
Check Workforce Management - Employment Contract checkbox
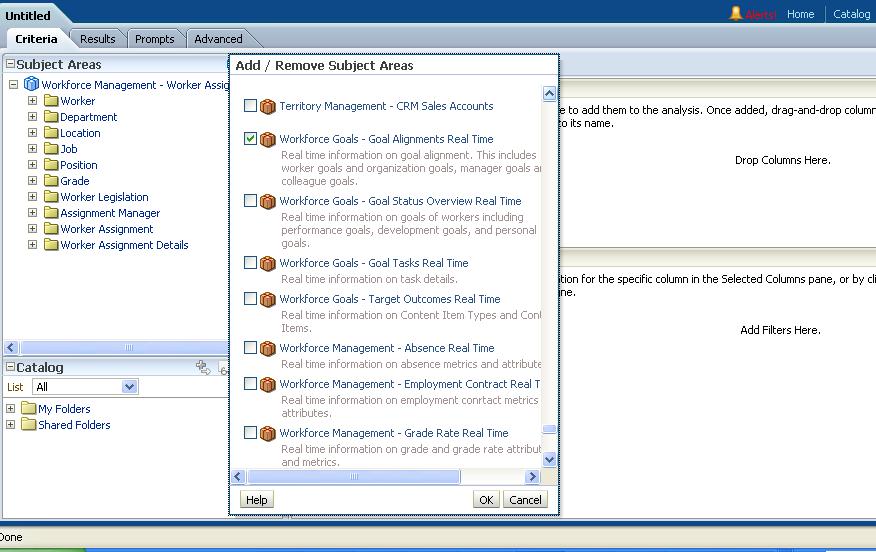click(x=250, y=383)
